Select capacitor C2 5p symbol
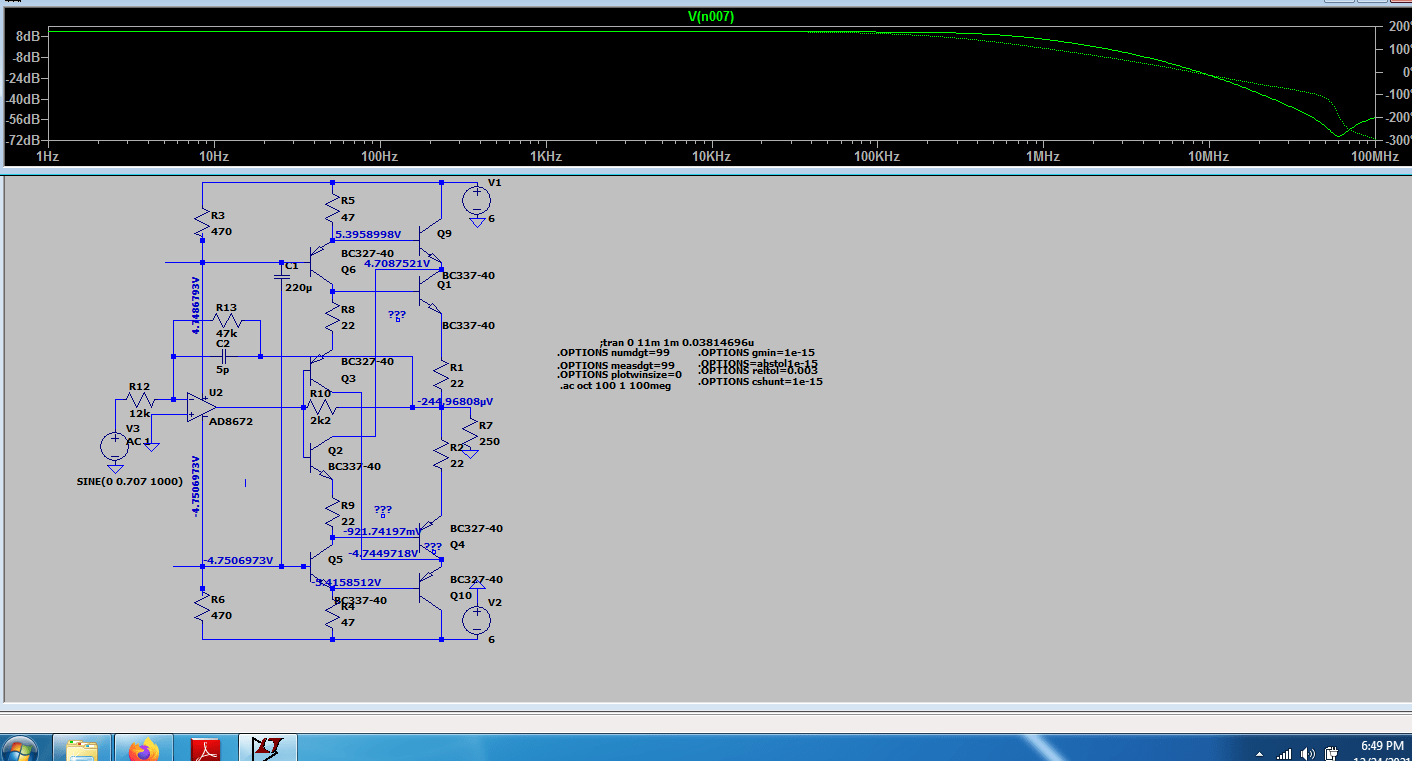 pyautogui.click(x=223, y=355)
